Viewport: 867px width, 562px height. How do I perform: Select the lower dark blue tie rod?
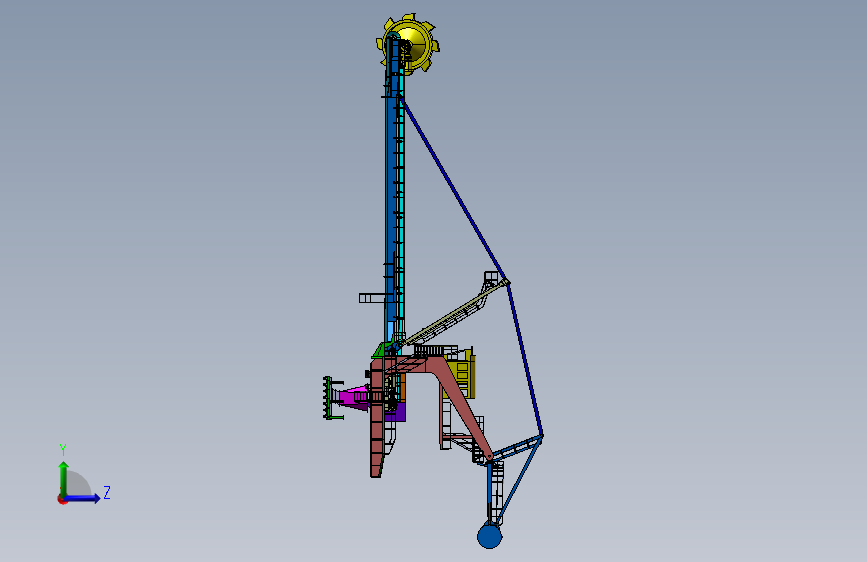pyautogui.click(x=525, y=360)
